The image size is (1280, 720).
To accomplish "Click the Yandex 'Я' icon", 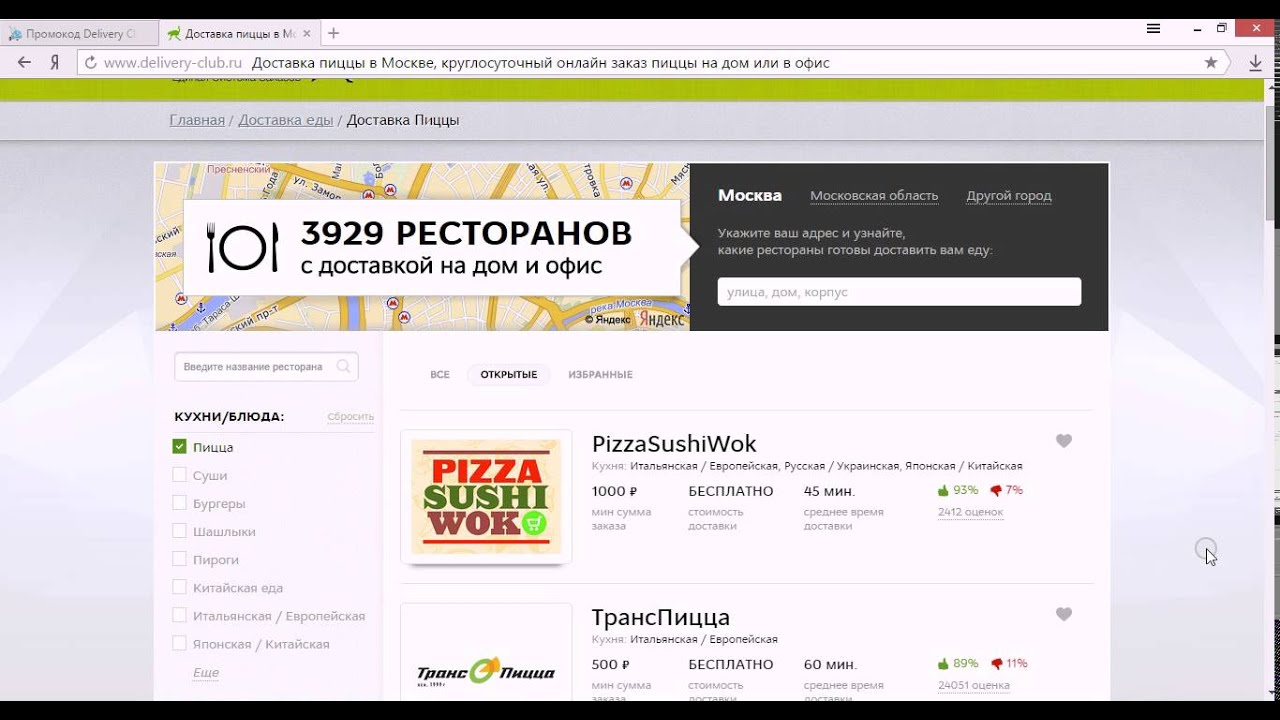I will click(55, 62).
